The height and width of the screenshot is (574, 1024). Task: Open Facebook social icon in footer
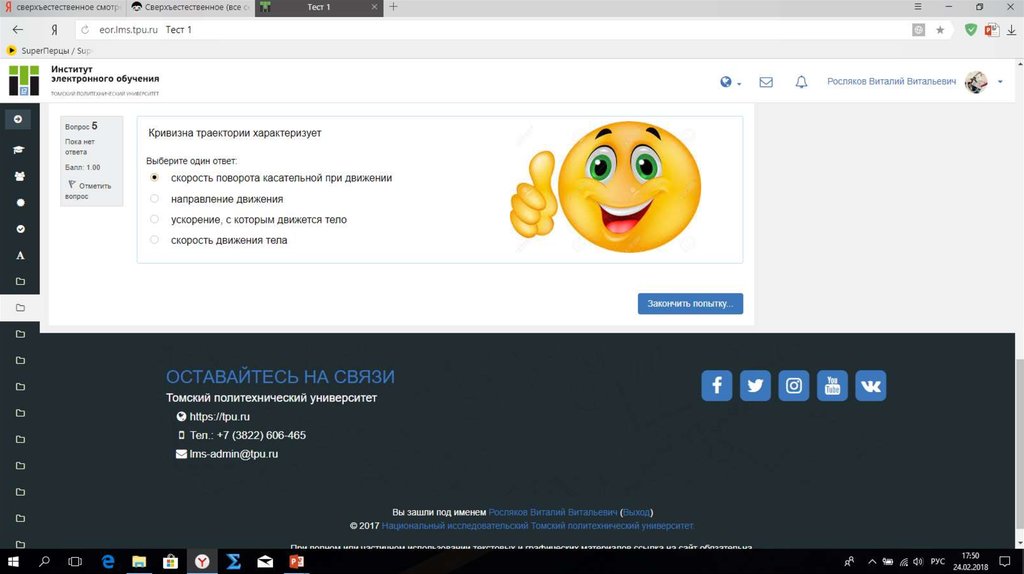[716, 385]
